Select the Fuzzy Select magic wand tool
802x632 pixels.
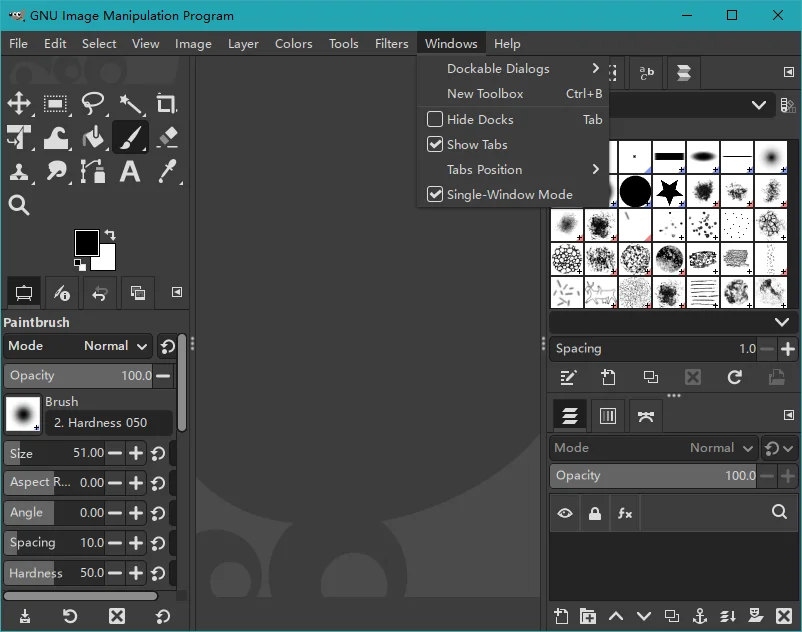(131, 104)
